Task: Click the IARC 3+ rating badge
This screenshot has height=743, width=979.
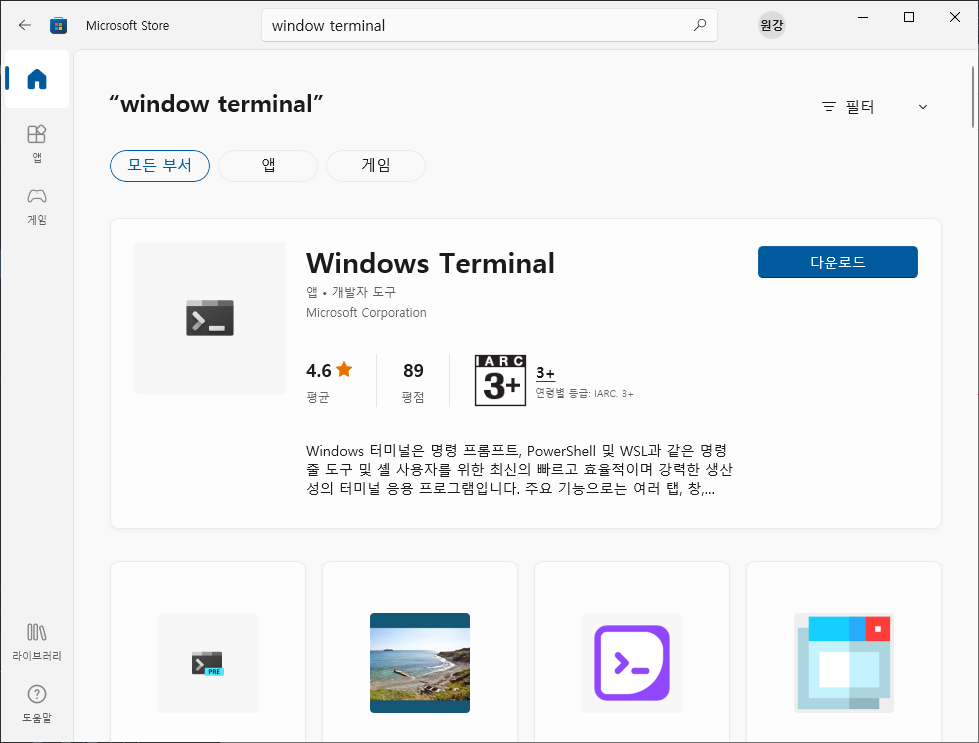Action: pos(500,380)
